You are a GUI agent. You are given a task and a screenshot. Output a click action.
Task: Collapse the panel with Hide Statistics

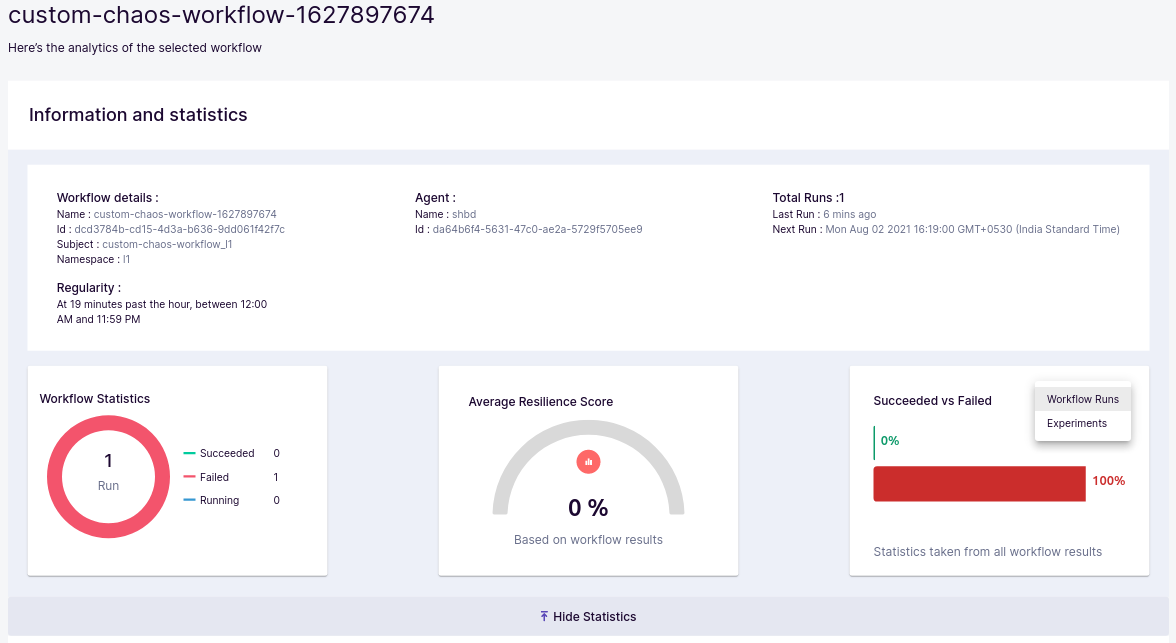[x=594, y=616]
